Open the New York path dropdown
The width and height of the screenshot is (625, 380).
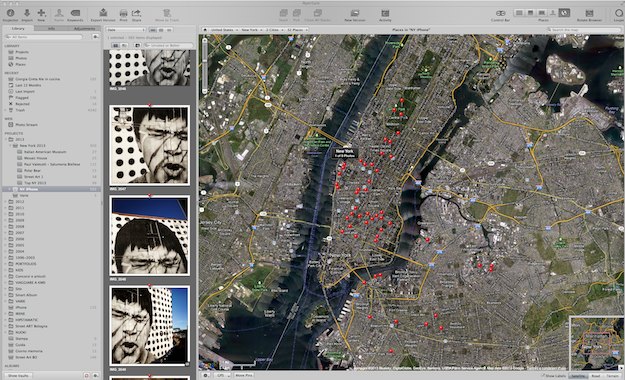pos(251,30)
